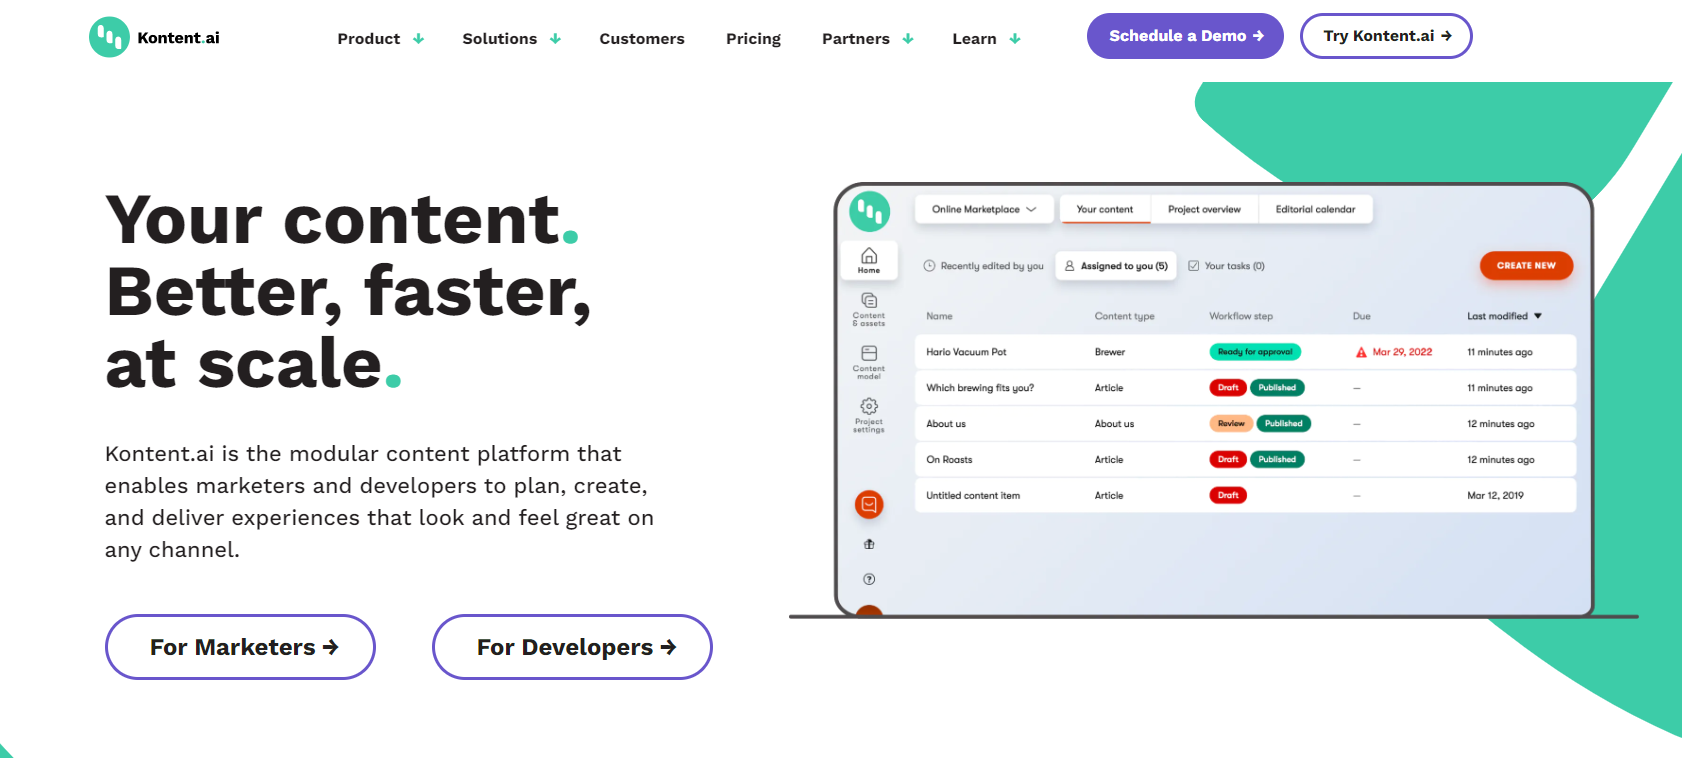Viewport: 1682px width, 758px height.
Task: Click the orange chat bubble icon
Action: point(869,505)
